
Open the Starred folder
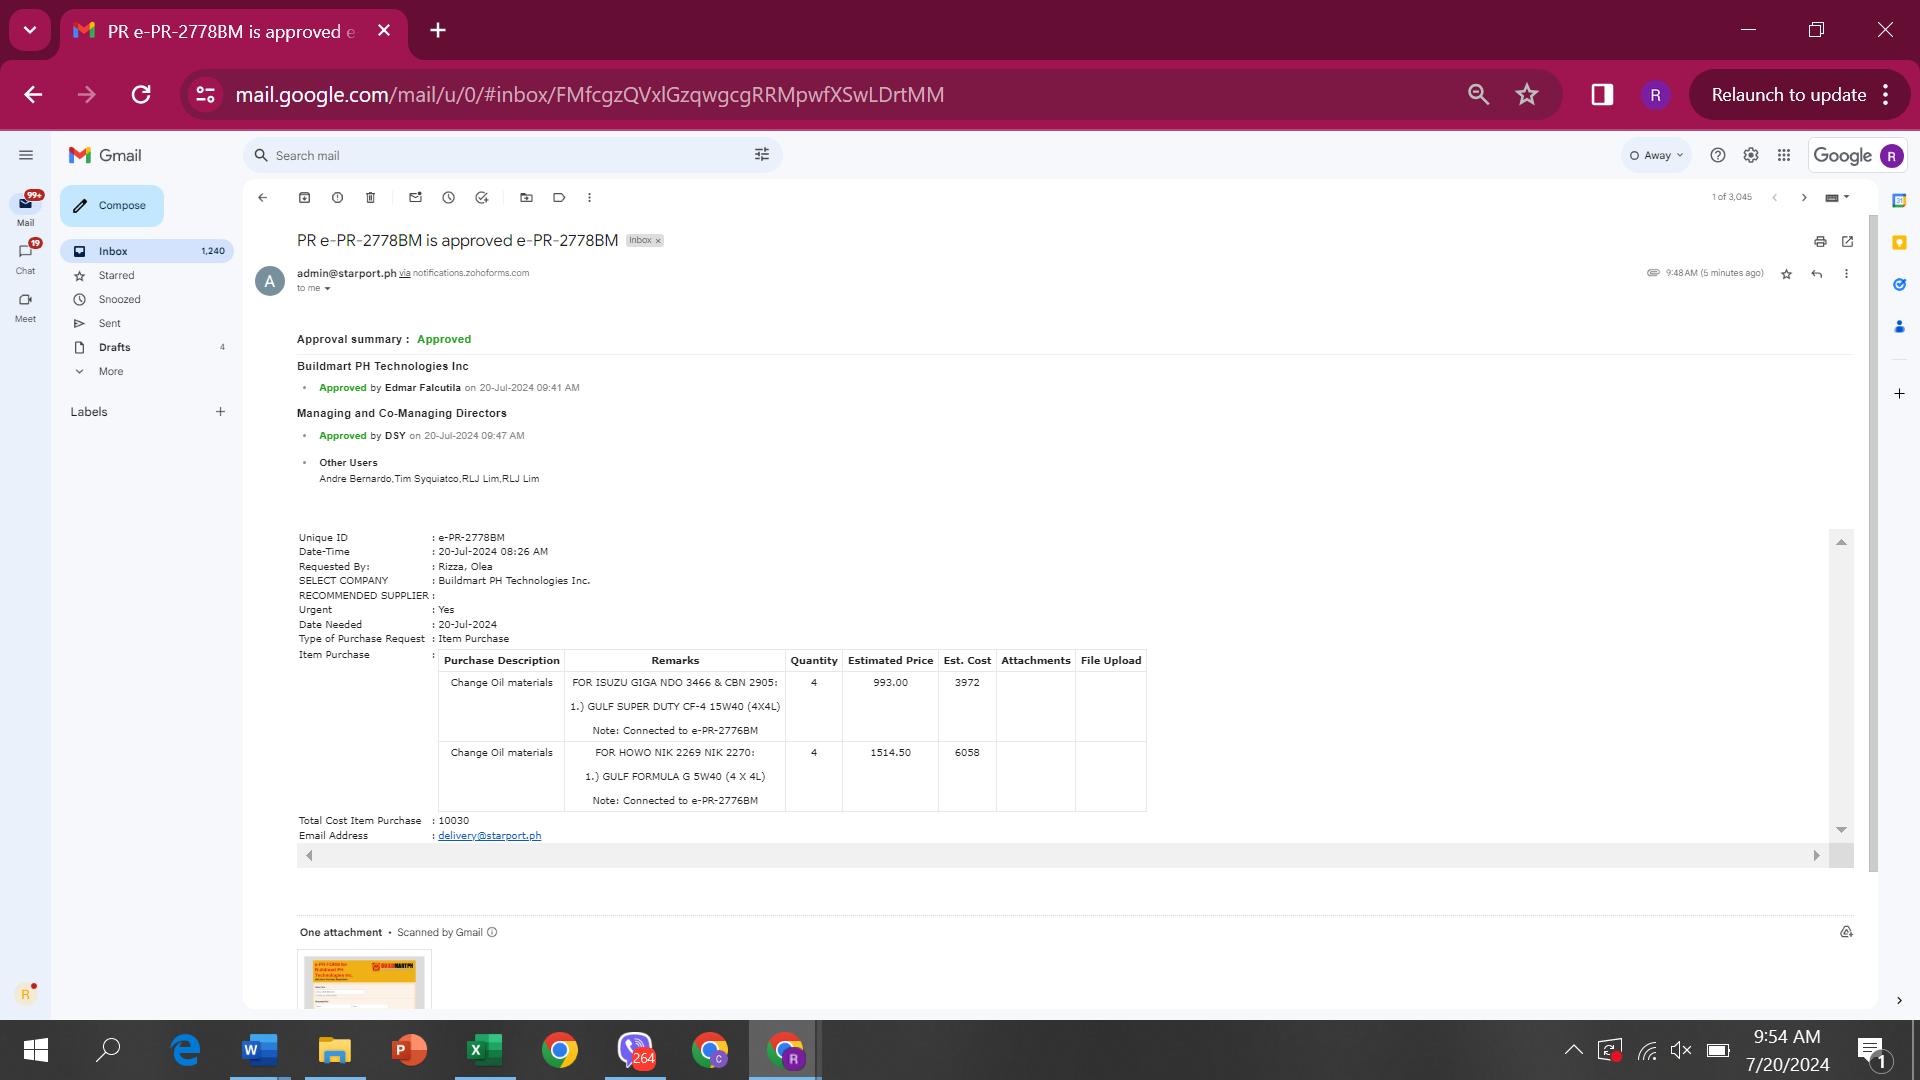116,276
